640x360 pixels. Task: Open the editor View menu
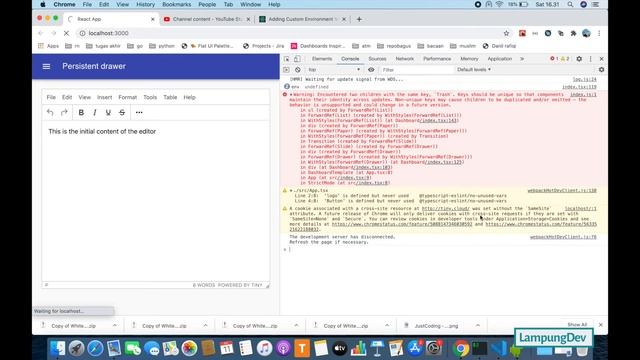(84, 97)
